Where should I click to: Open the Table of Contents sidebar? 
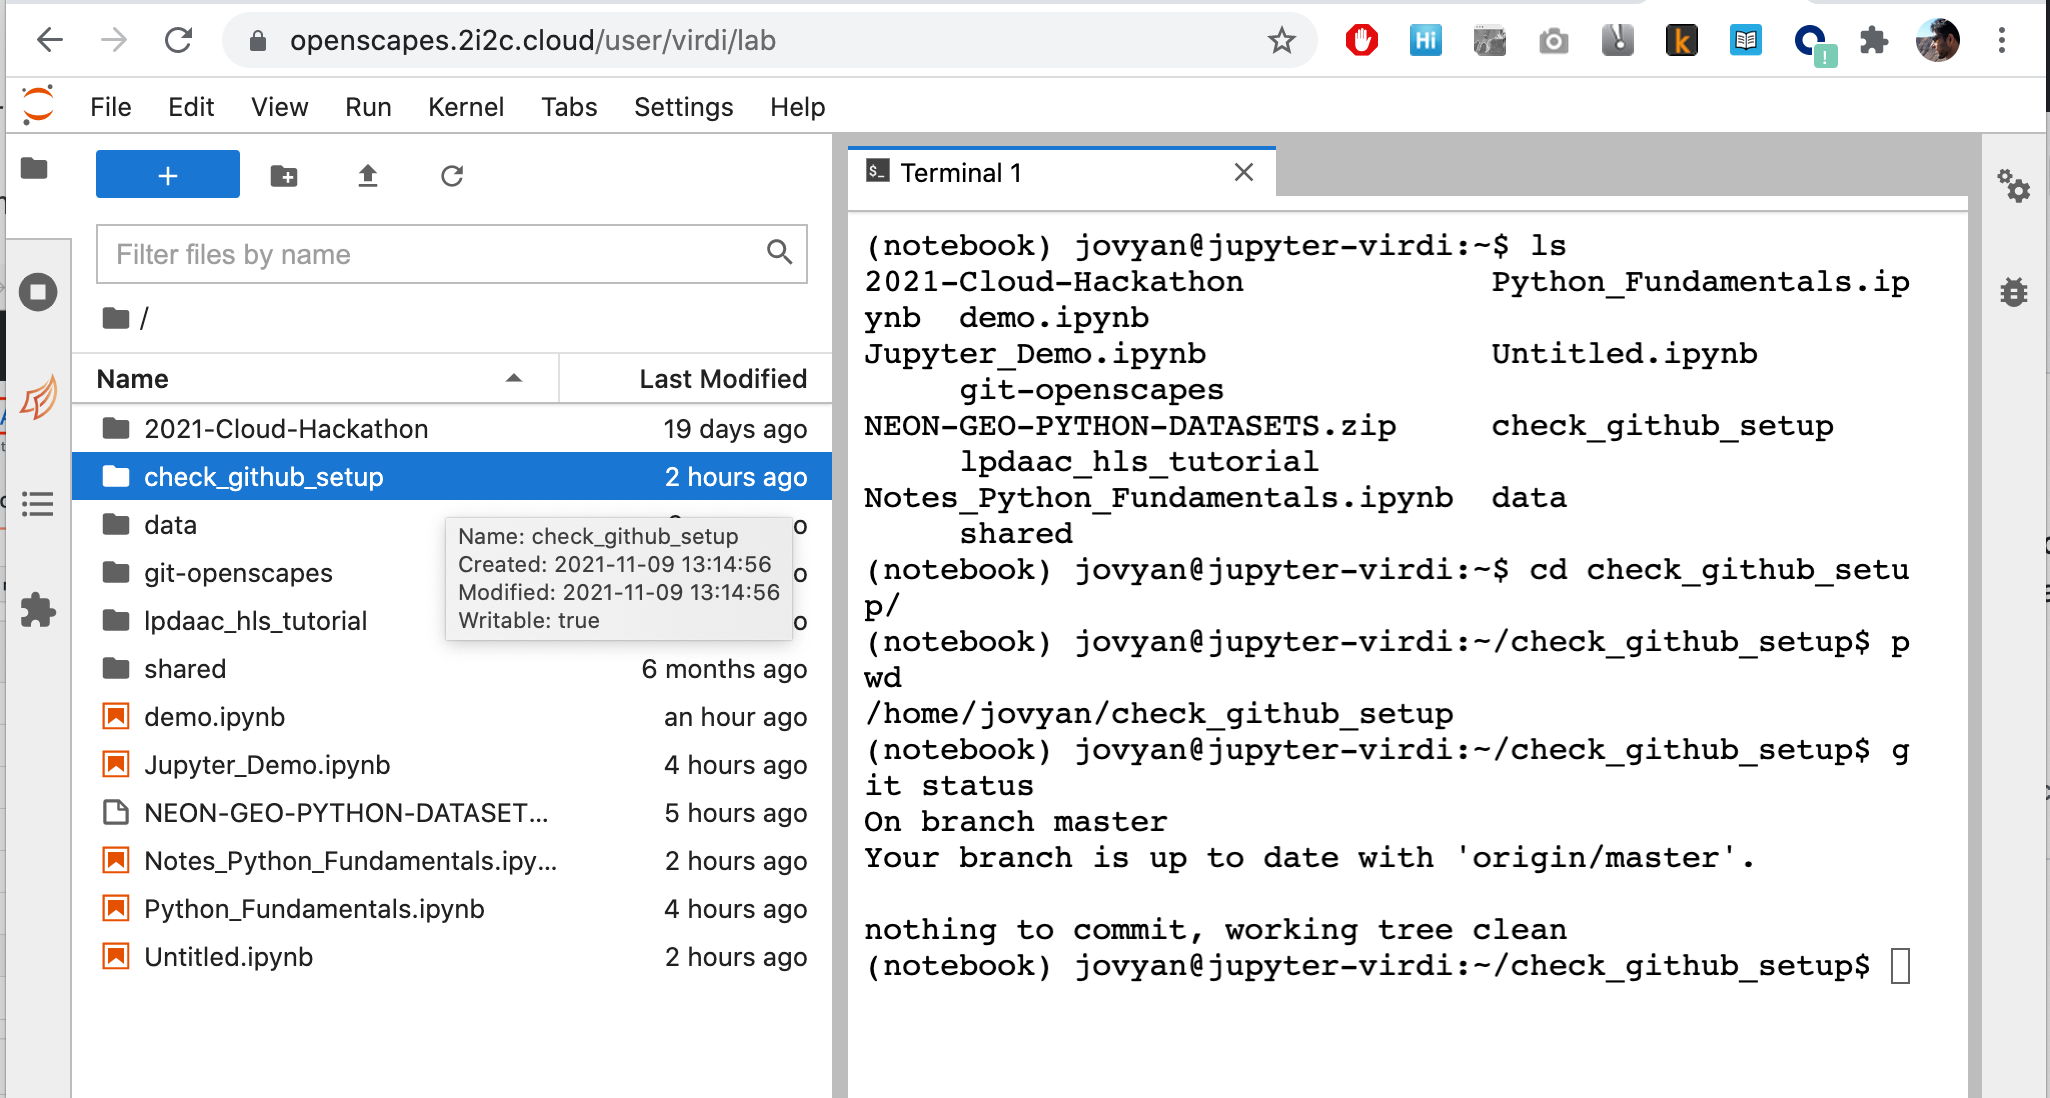(38, 504)
